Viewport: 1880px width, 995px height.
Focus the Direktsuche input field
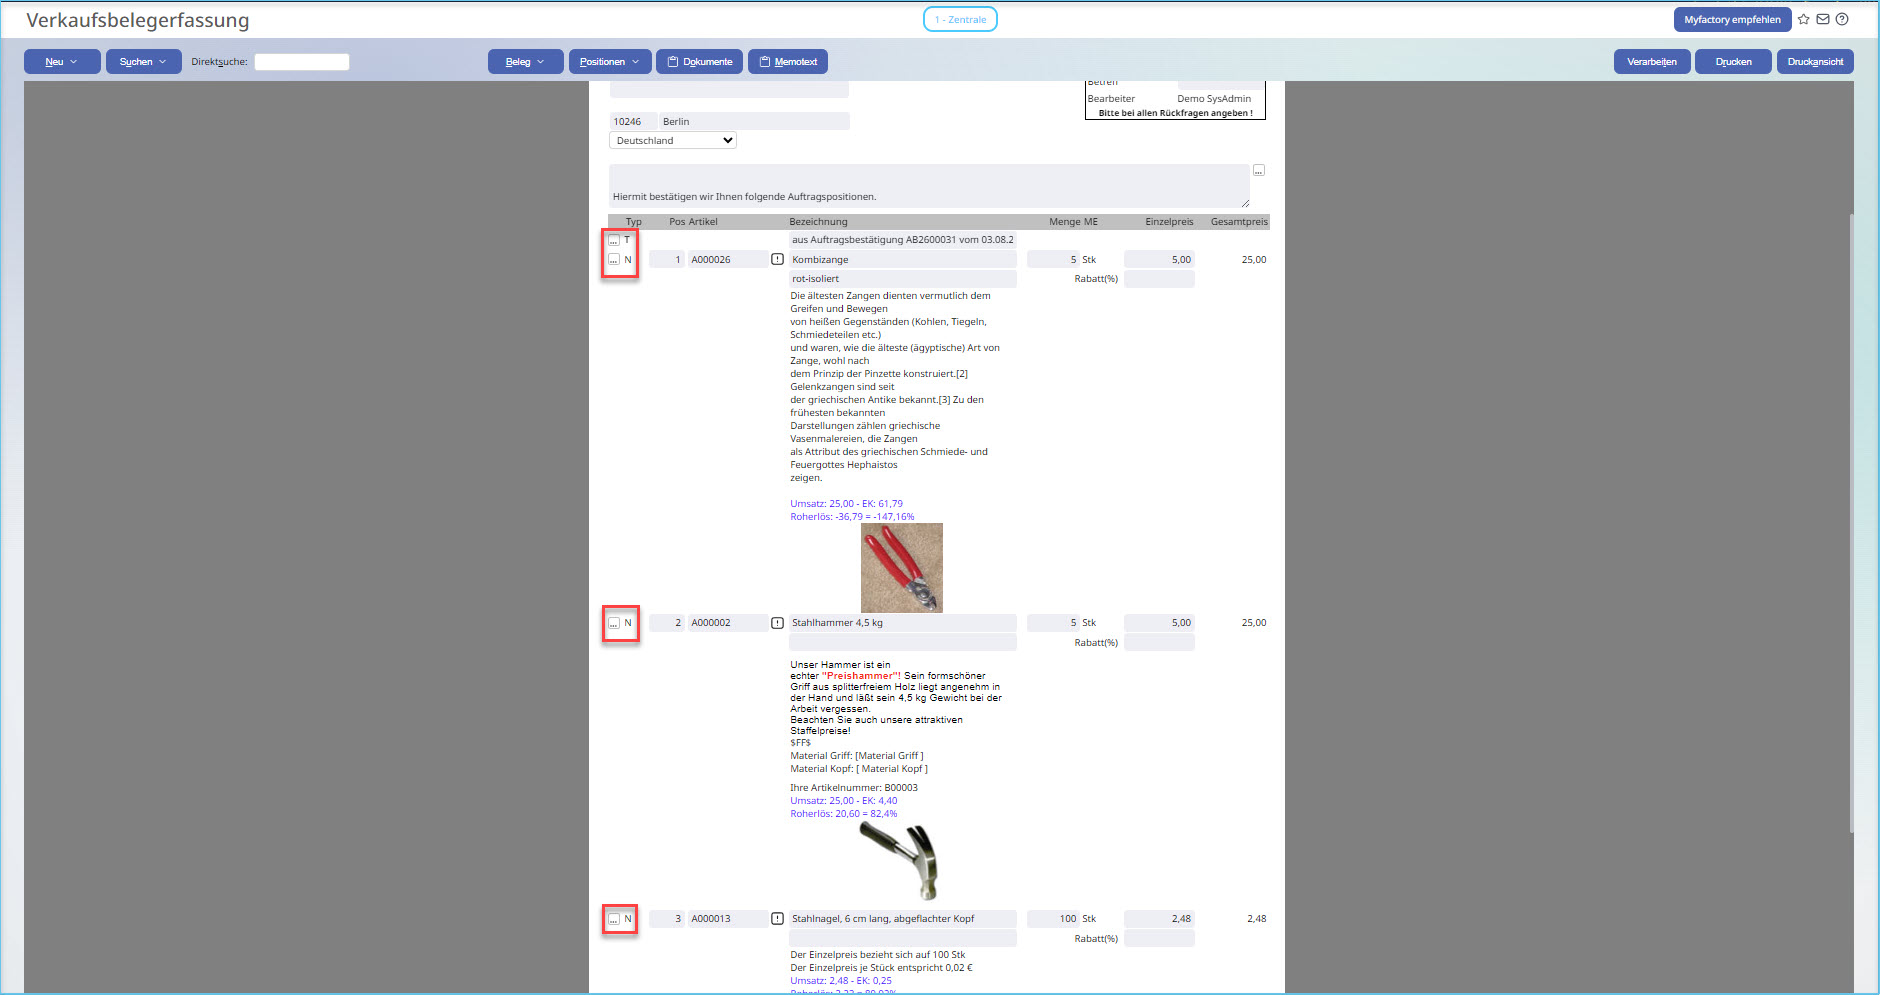[302, 62]
